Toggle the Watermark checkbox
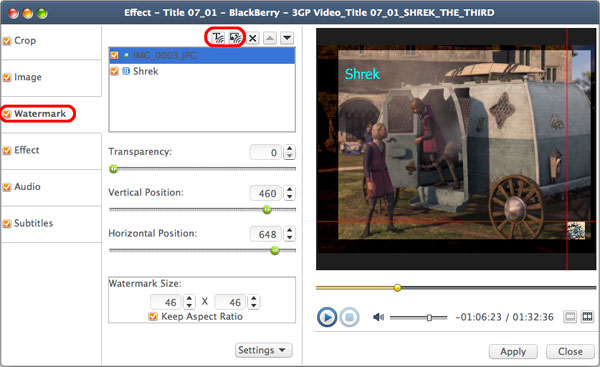 (7, 114)
